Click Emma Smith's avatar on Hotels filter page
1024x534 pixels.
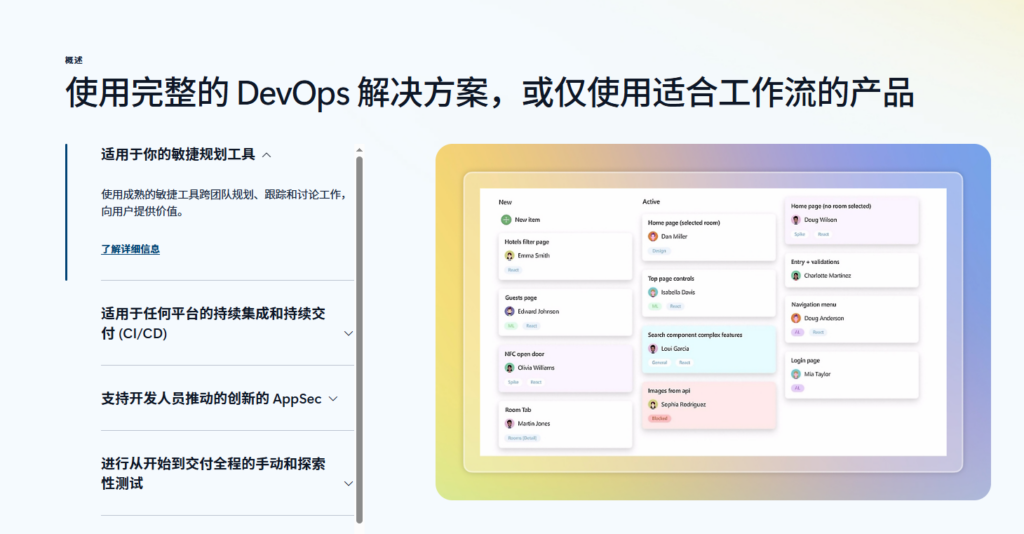click(x=509, y=256)
